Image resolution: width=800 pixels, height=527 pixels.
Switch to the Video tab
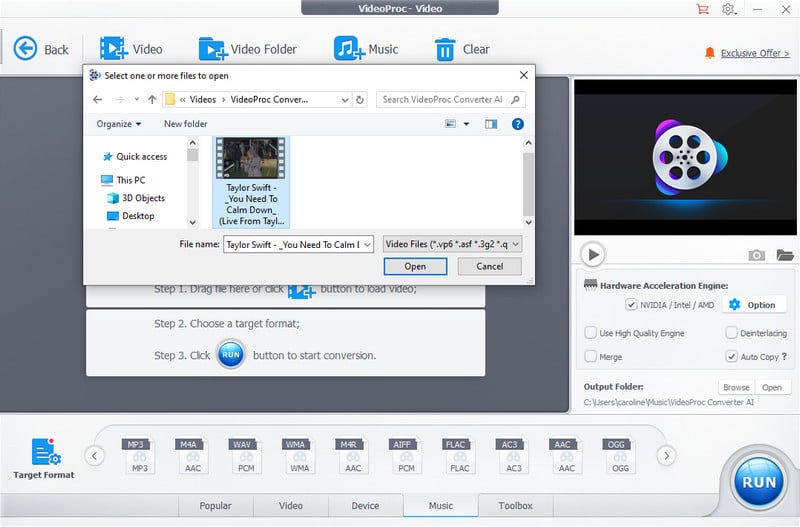290,506
